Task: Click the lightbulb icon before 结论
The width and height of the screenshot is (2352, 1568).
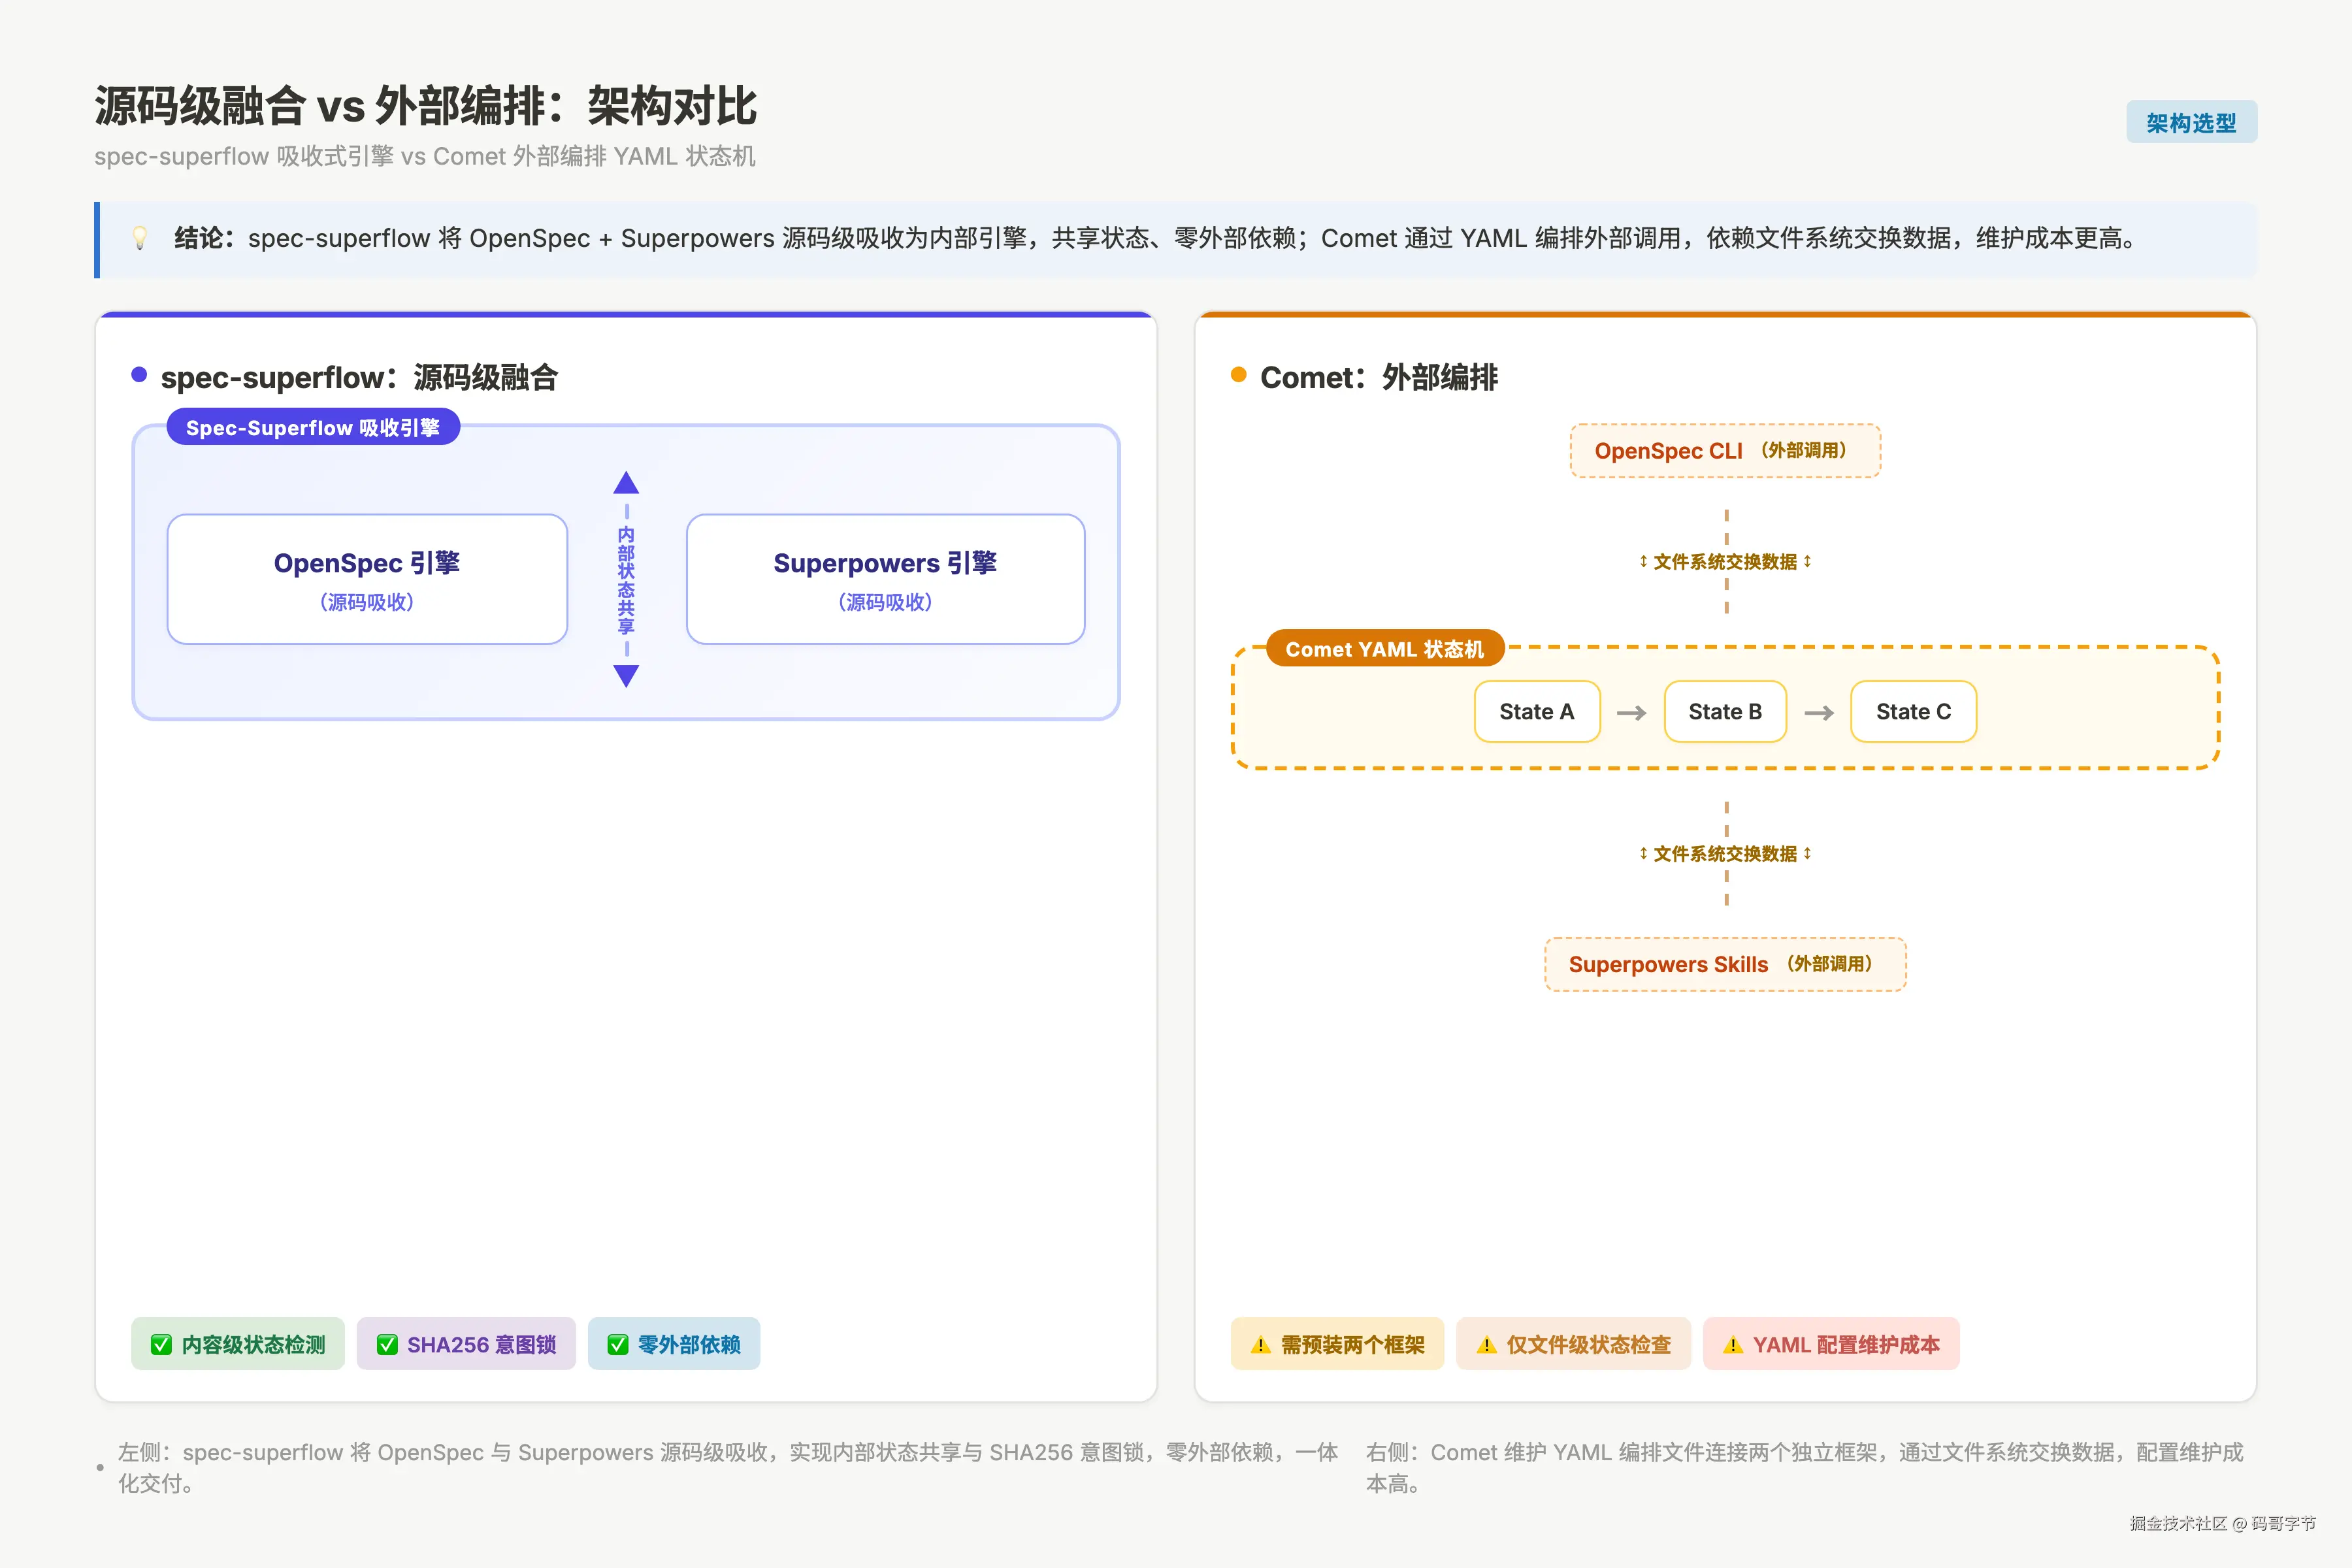Action: coord(140,238)
